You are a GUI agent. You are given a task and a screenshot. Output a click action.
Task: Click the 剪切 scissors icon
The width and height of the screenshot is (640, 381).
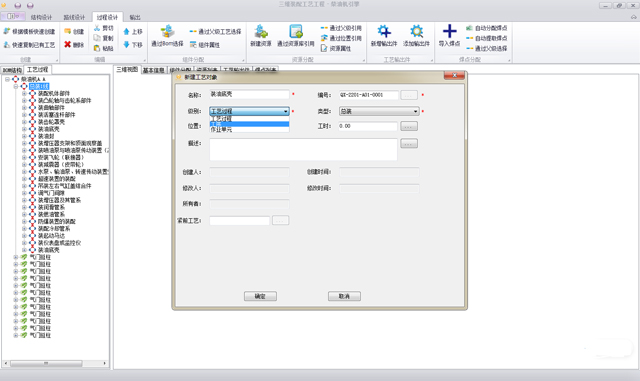coord(97,28)
